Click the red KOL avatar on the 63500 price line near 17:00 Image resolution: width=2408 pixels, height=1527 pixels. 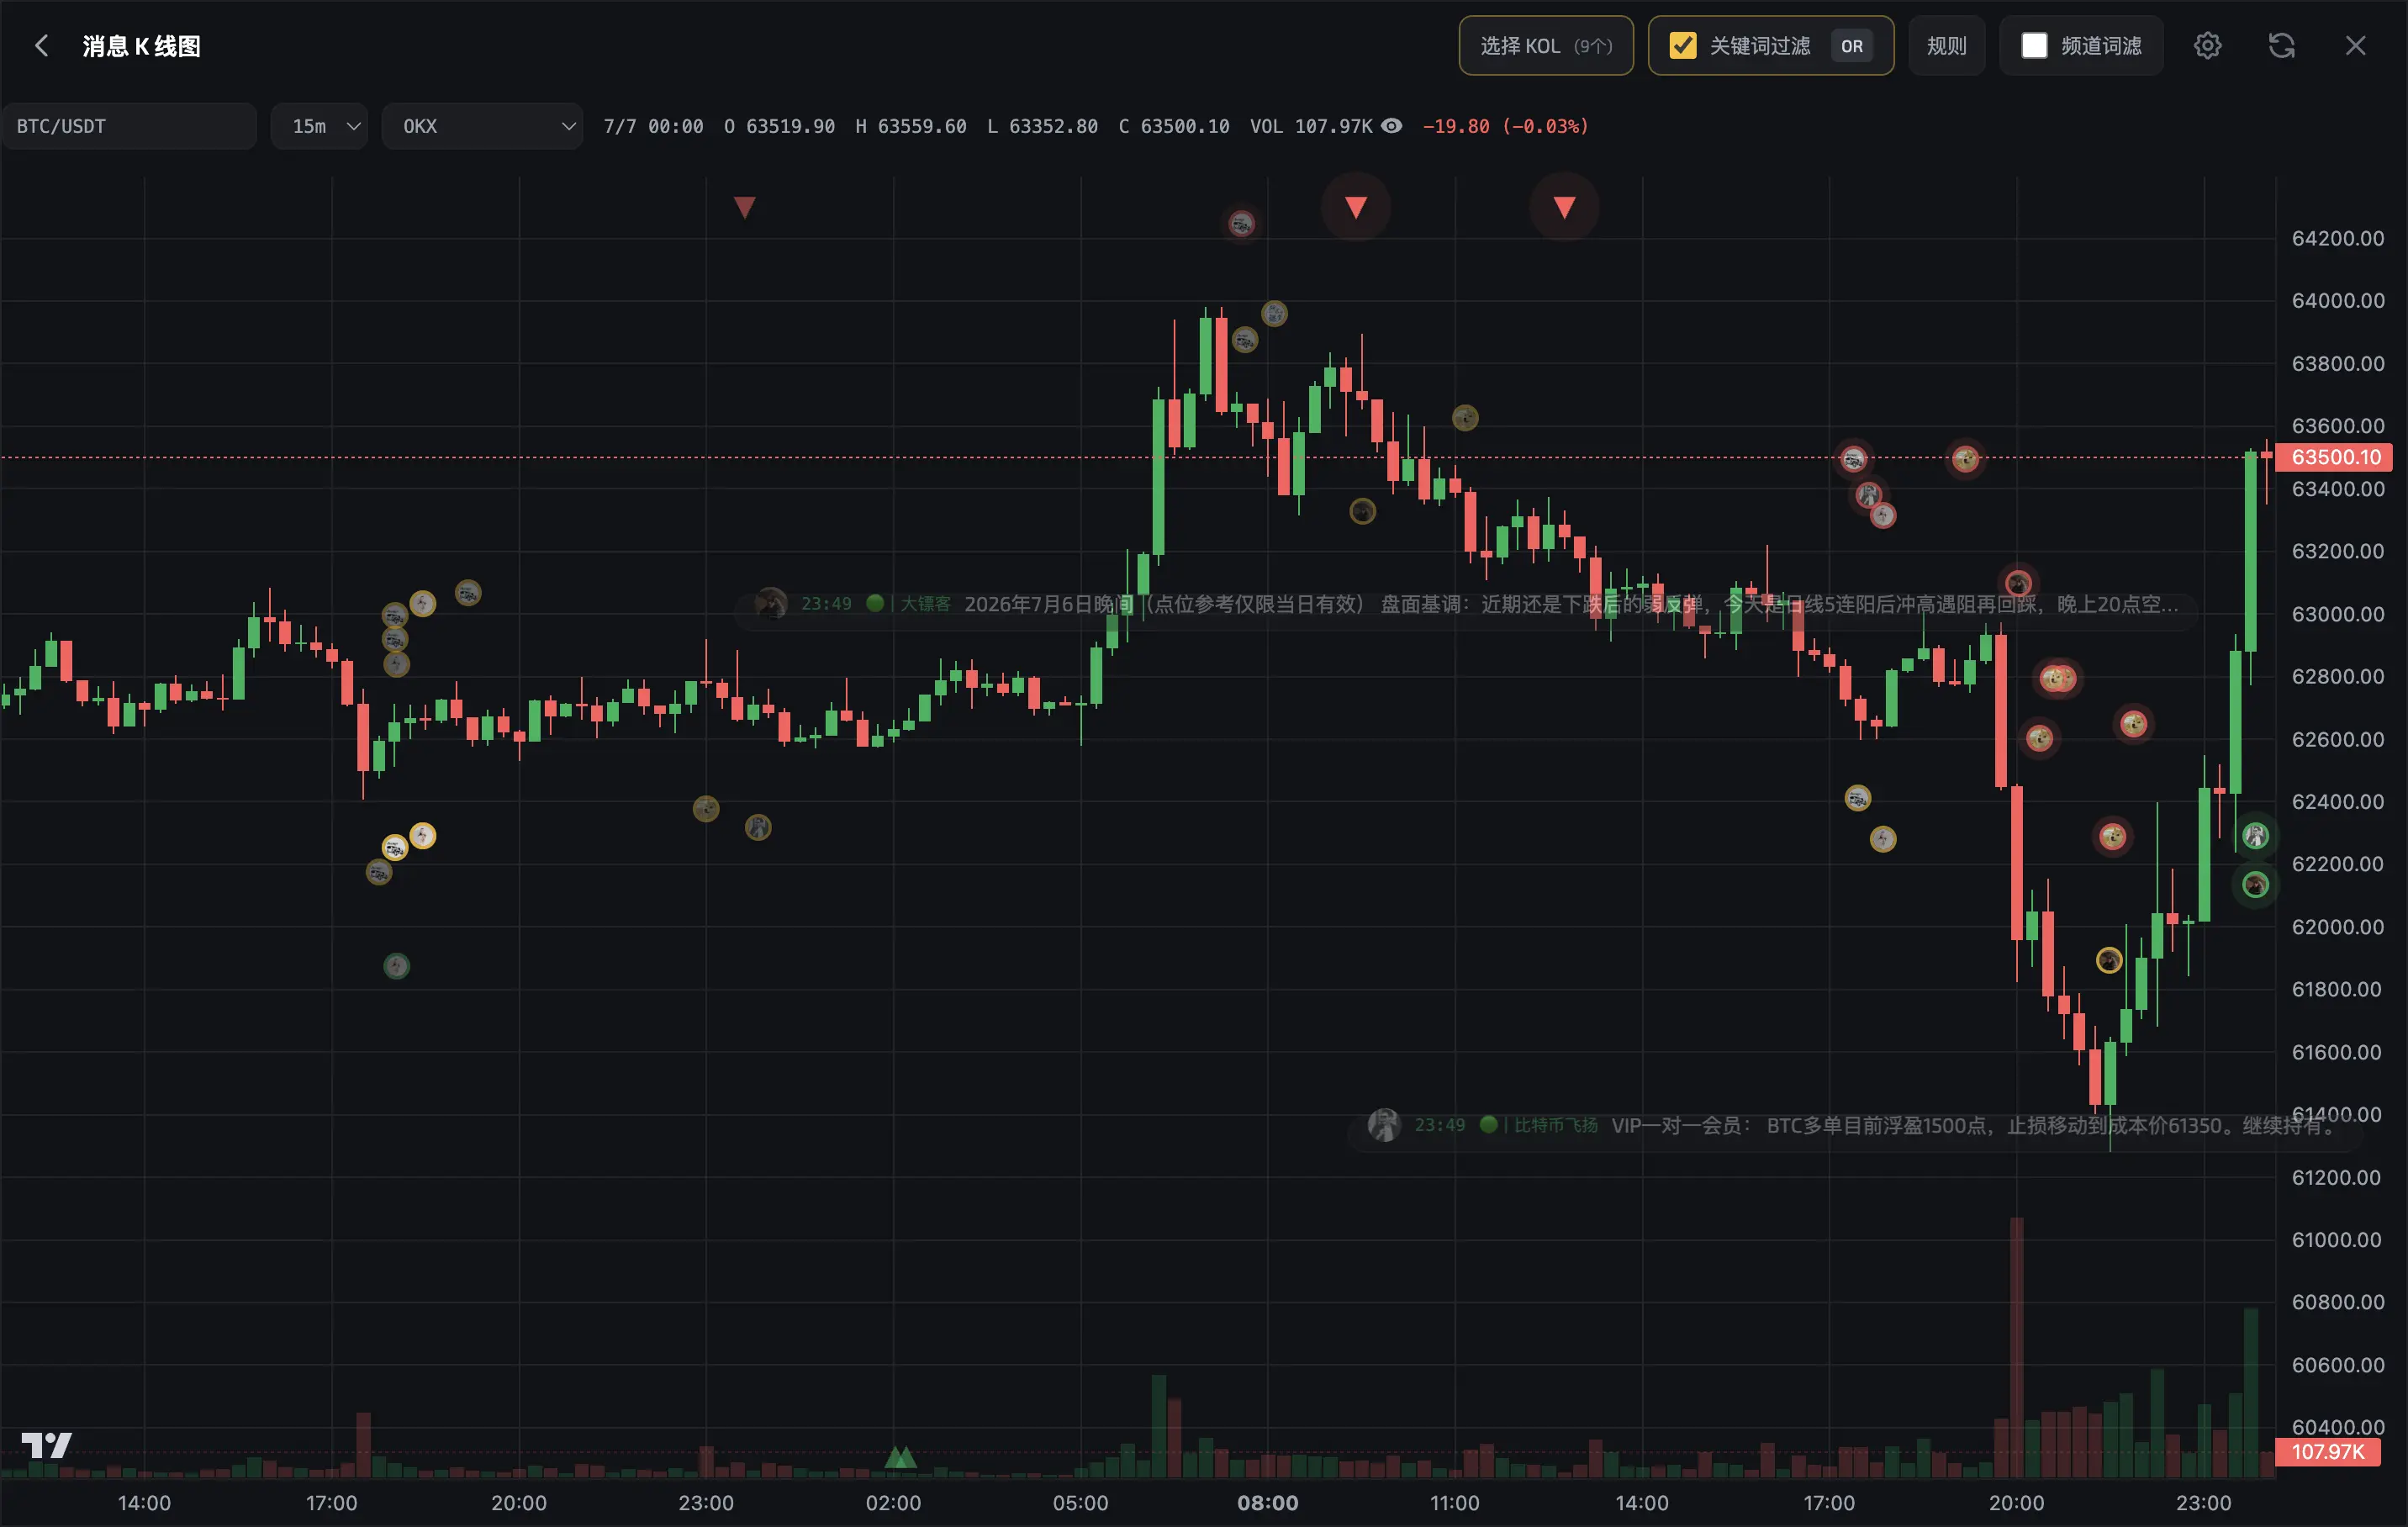[1853, 459]
